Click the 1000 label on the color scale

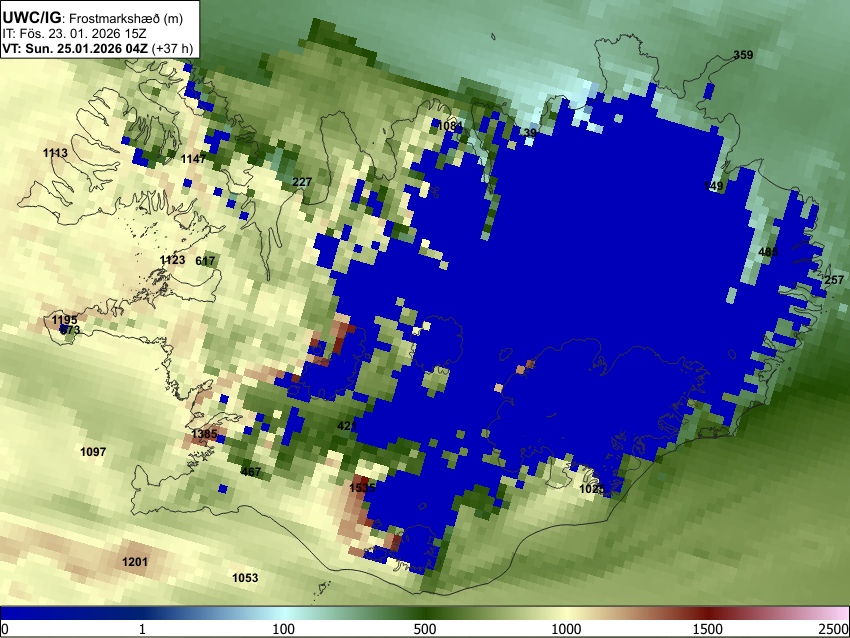[566, 629]
